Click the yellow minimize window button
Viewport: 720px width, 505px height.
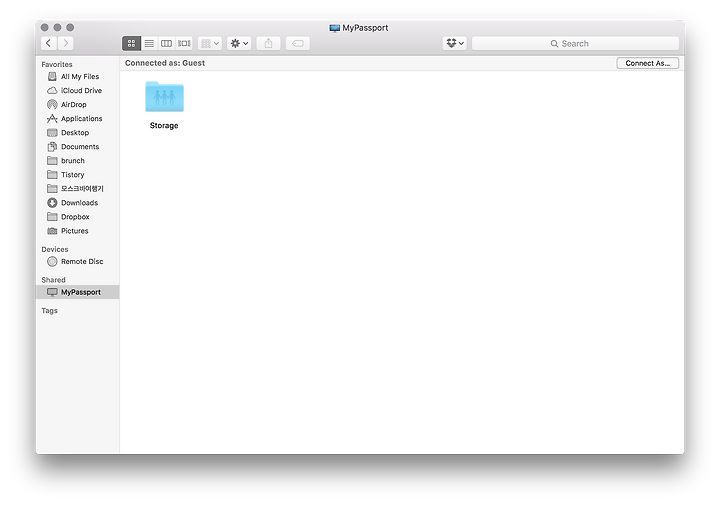(57, 28)
